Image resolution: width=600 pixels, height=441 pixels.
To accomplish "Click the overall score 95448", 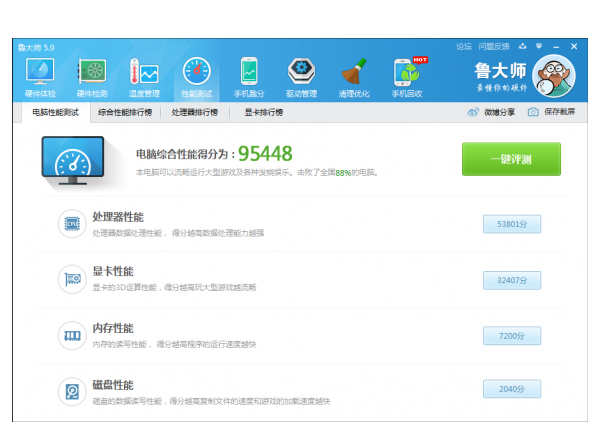I will pyautogui.click(x=265, y=154).
